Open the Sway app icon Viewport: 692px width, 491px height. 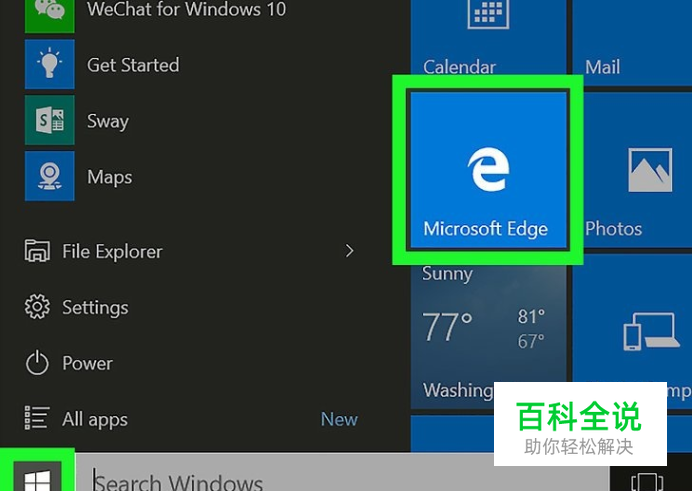tap(49, 120)
